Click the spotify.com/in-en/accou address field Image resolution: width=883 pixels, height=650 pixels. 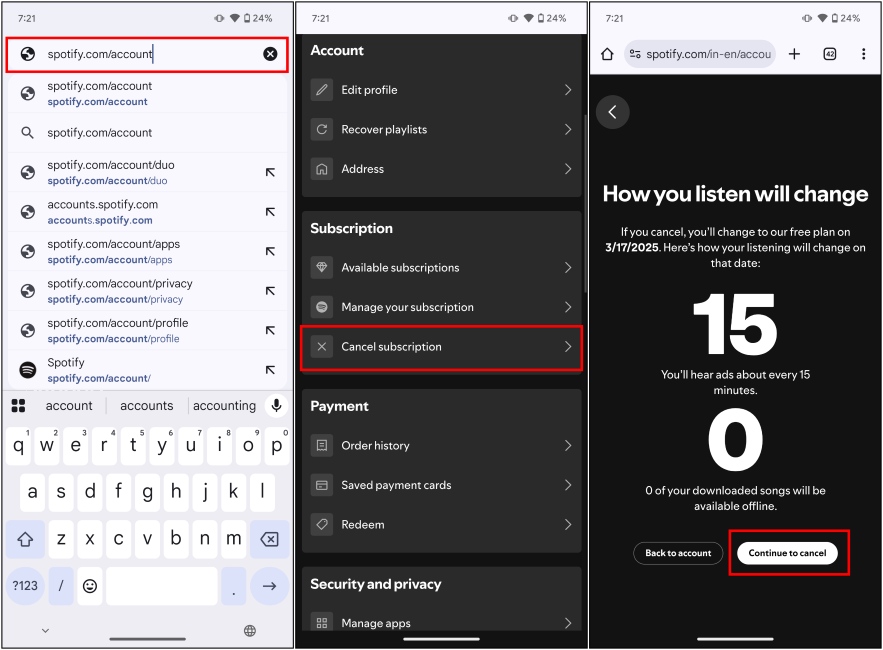(700, 54)
